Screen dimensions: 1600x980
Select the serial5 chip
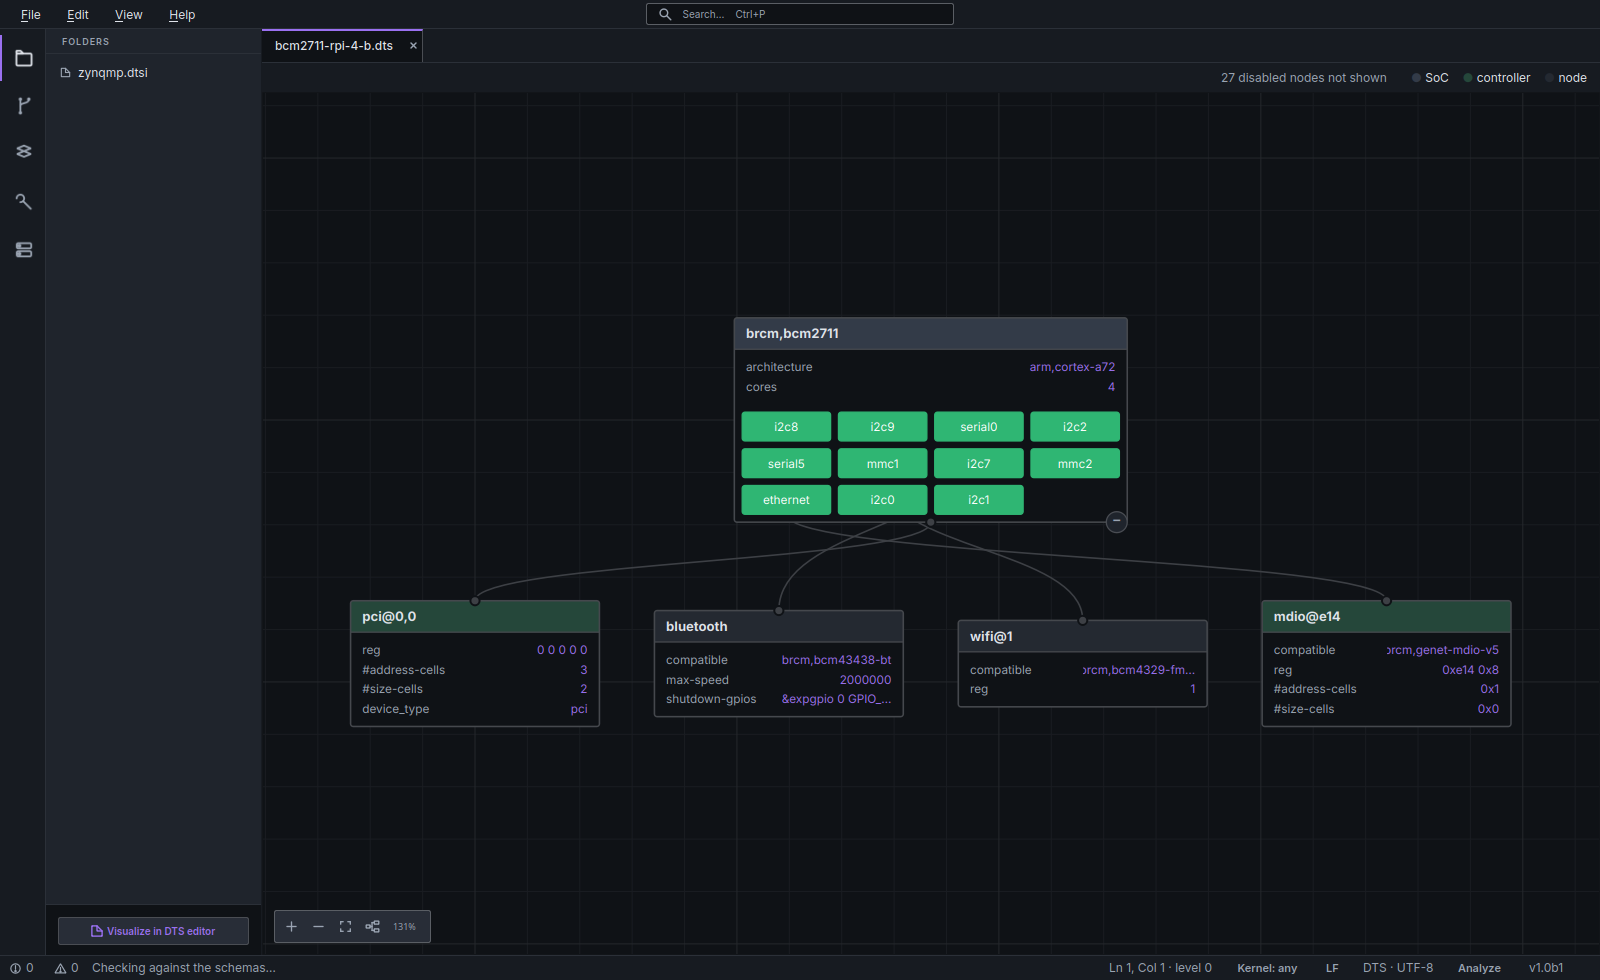[x=786, y=464]
